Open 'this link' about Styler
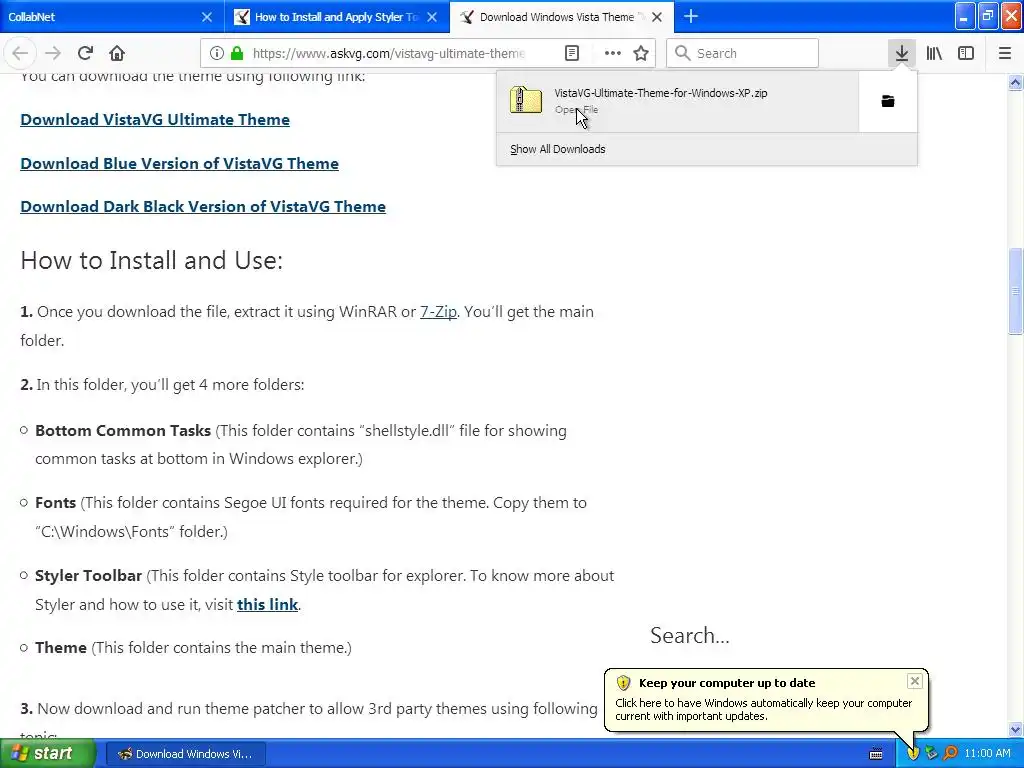This screenshot has width=1024, height=768. (x=267, y=604)
